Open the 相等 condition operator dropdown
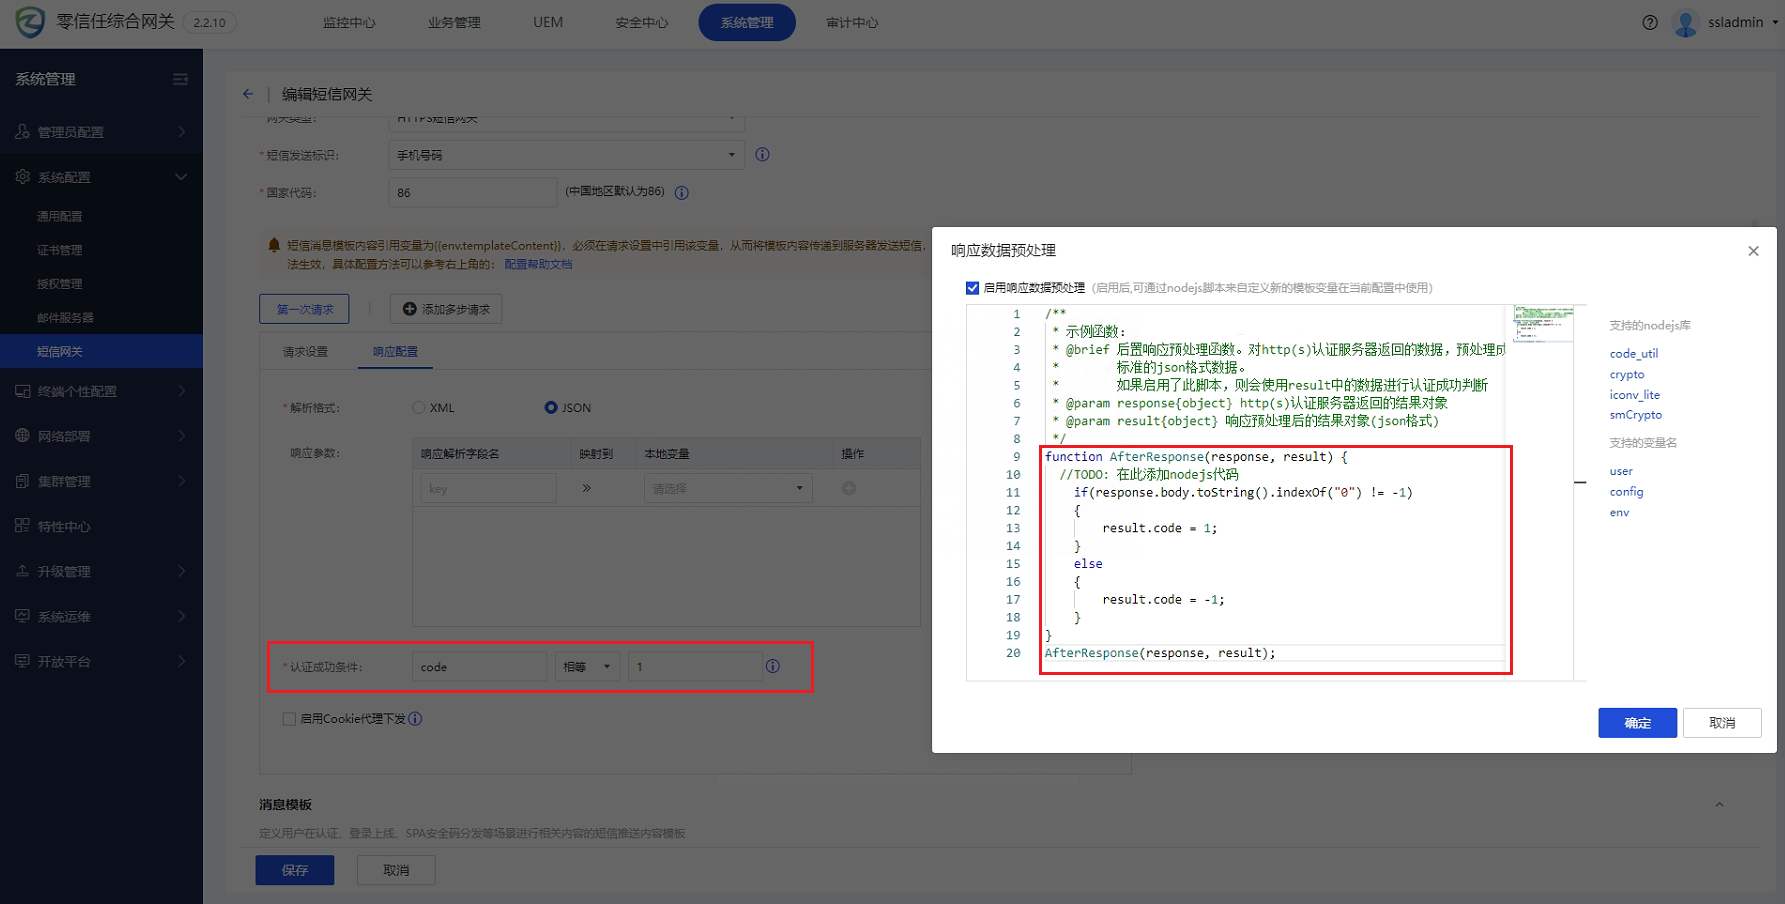 tap(588, 667)
